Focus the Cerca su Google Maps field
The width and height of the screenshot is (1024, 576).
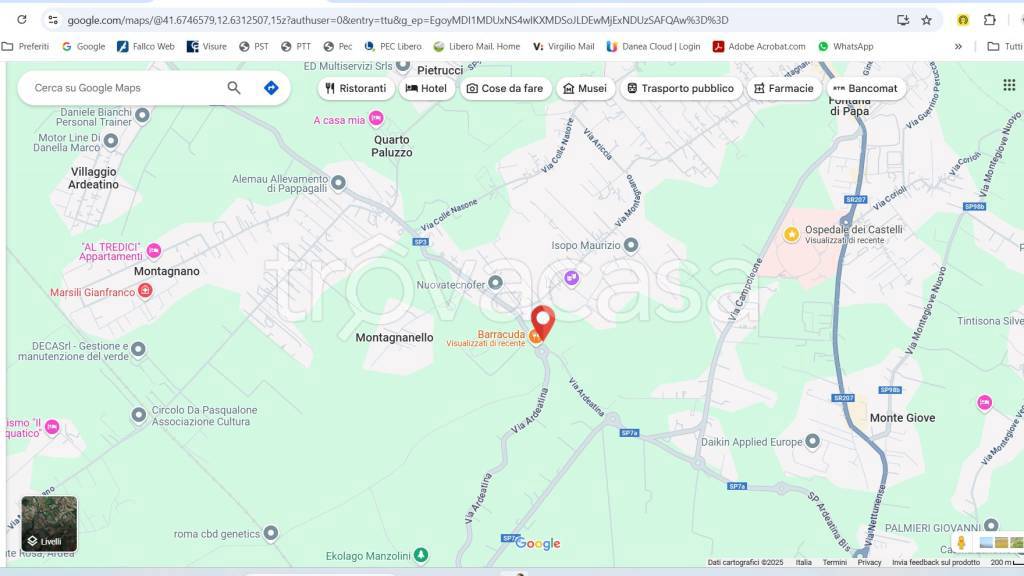(x=120, y=88)
